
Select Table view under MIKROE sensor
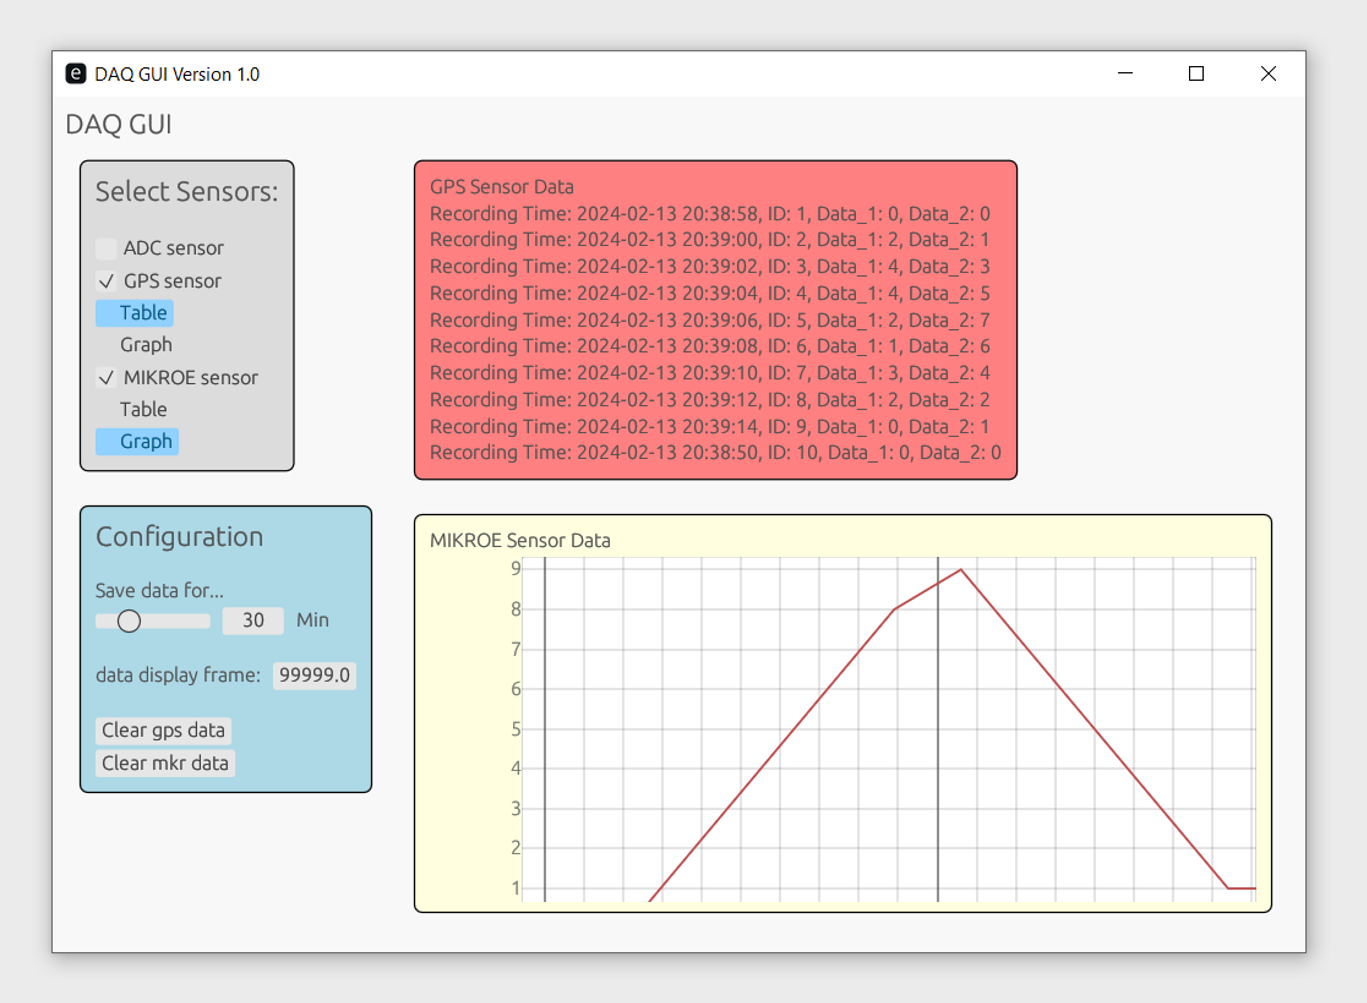(143, 409)
